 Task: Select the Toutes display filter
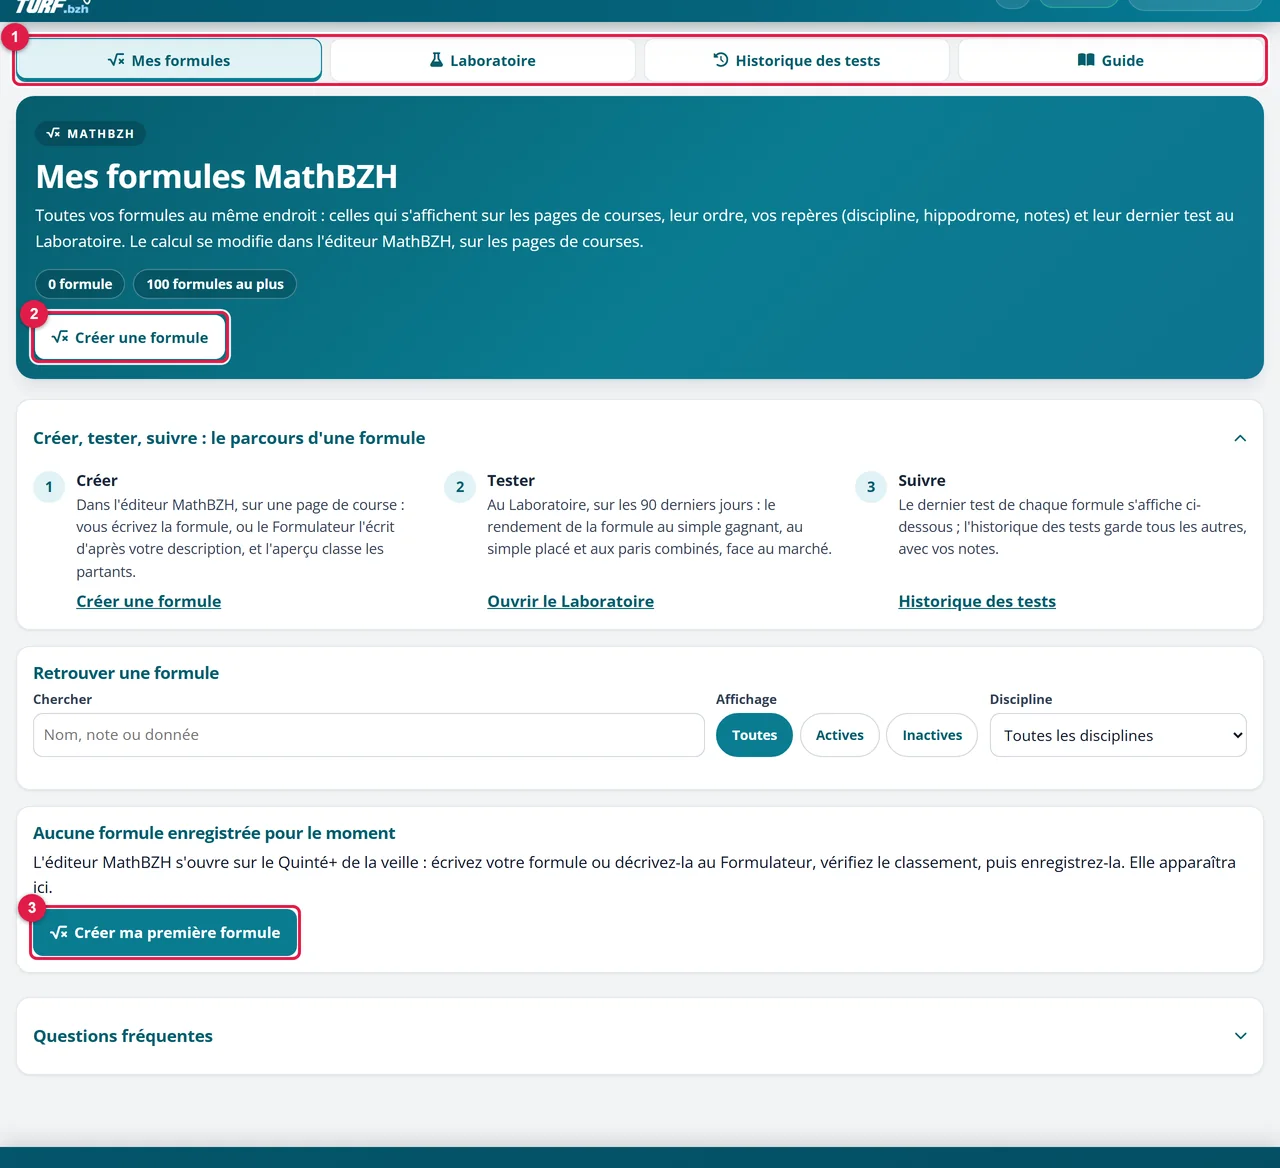point(754,735)
